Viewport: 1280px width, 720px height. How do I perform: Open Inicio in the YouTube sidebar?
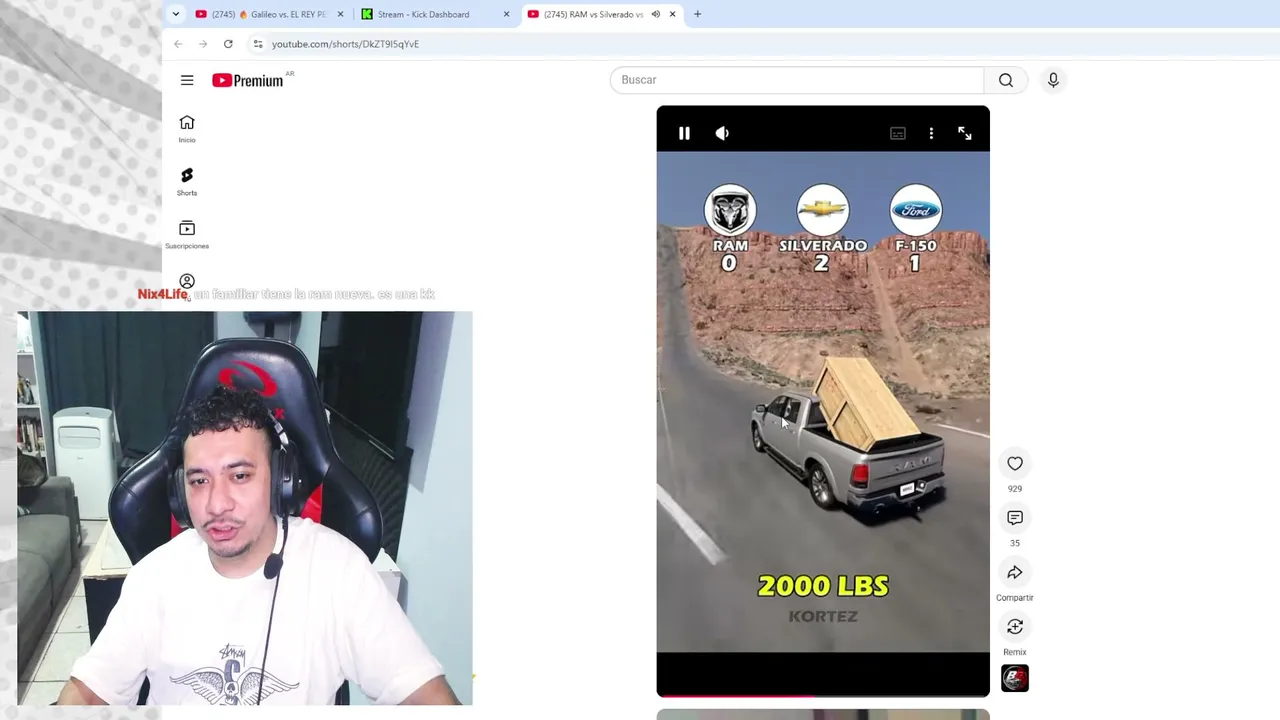187,128
